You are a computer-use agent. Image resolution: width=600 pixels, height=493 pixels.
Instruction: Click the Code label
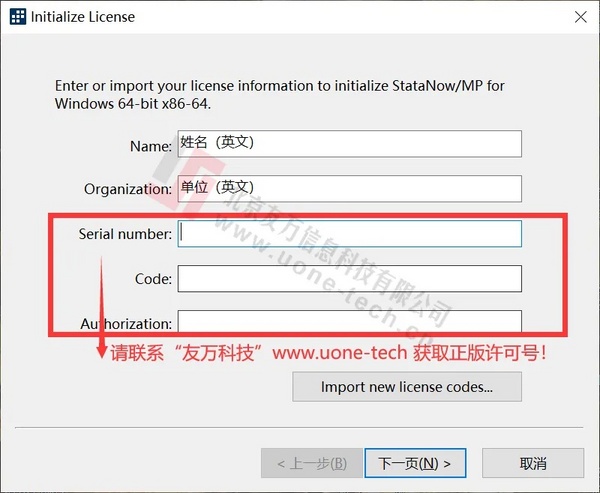pyautogui.click(x=153, y=279)
